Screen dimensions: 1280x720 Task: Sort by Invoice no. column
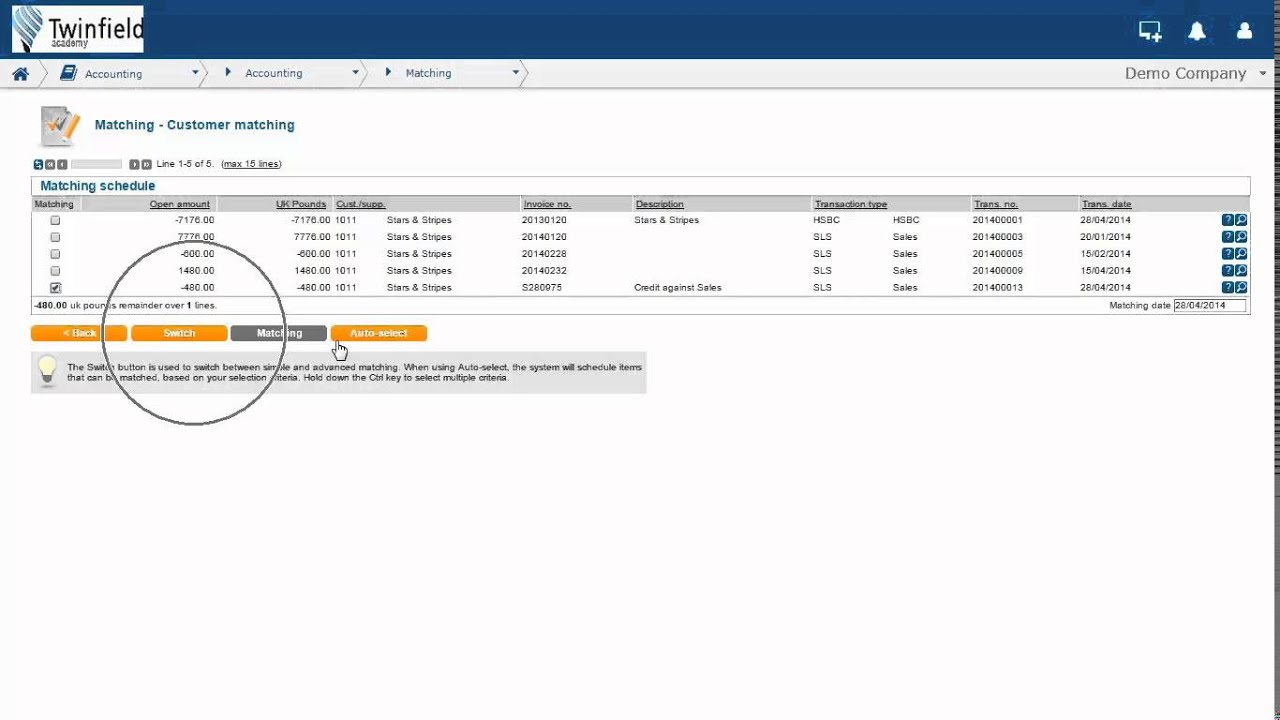point(547,204)
